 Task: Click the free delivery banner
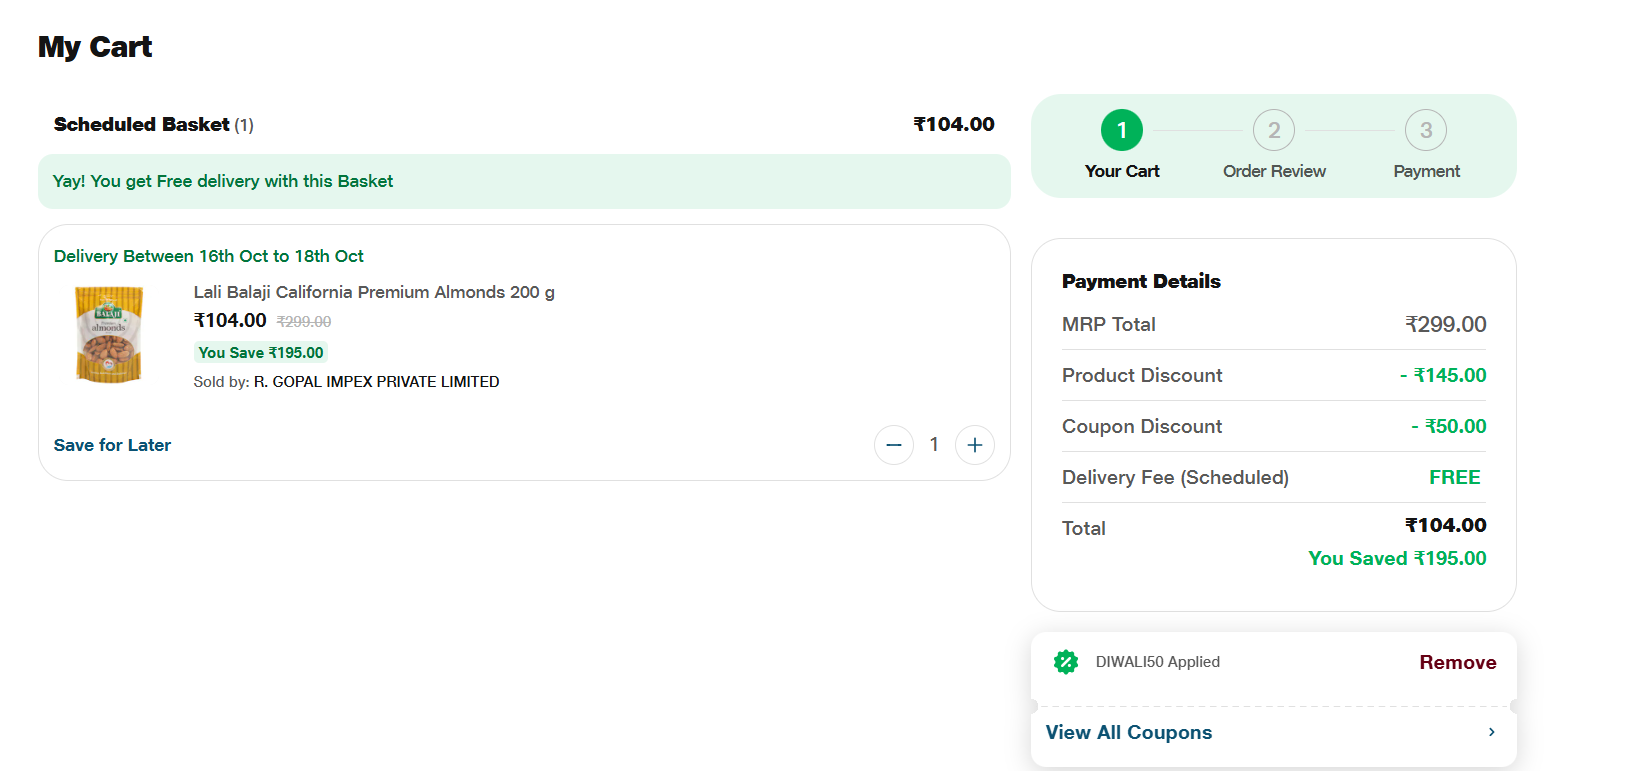coord(523,181)
